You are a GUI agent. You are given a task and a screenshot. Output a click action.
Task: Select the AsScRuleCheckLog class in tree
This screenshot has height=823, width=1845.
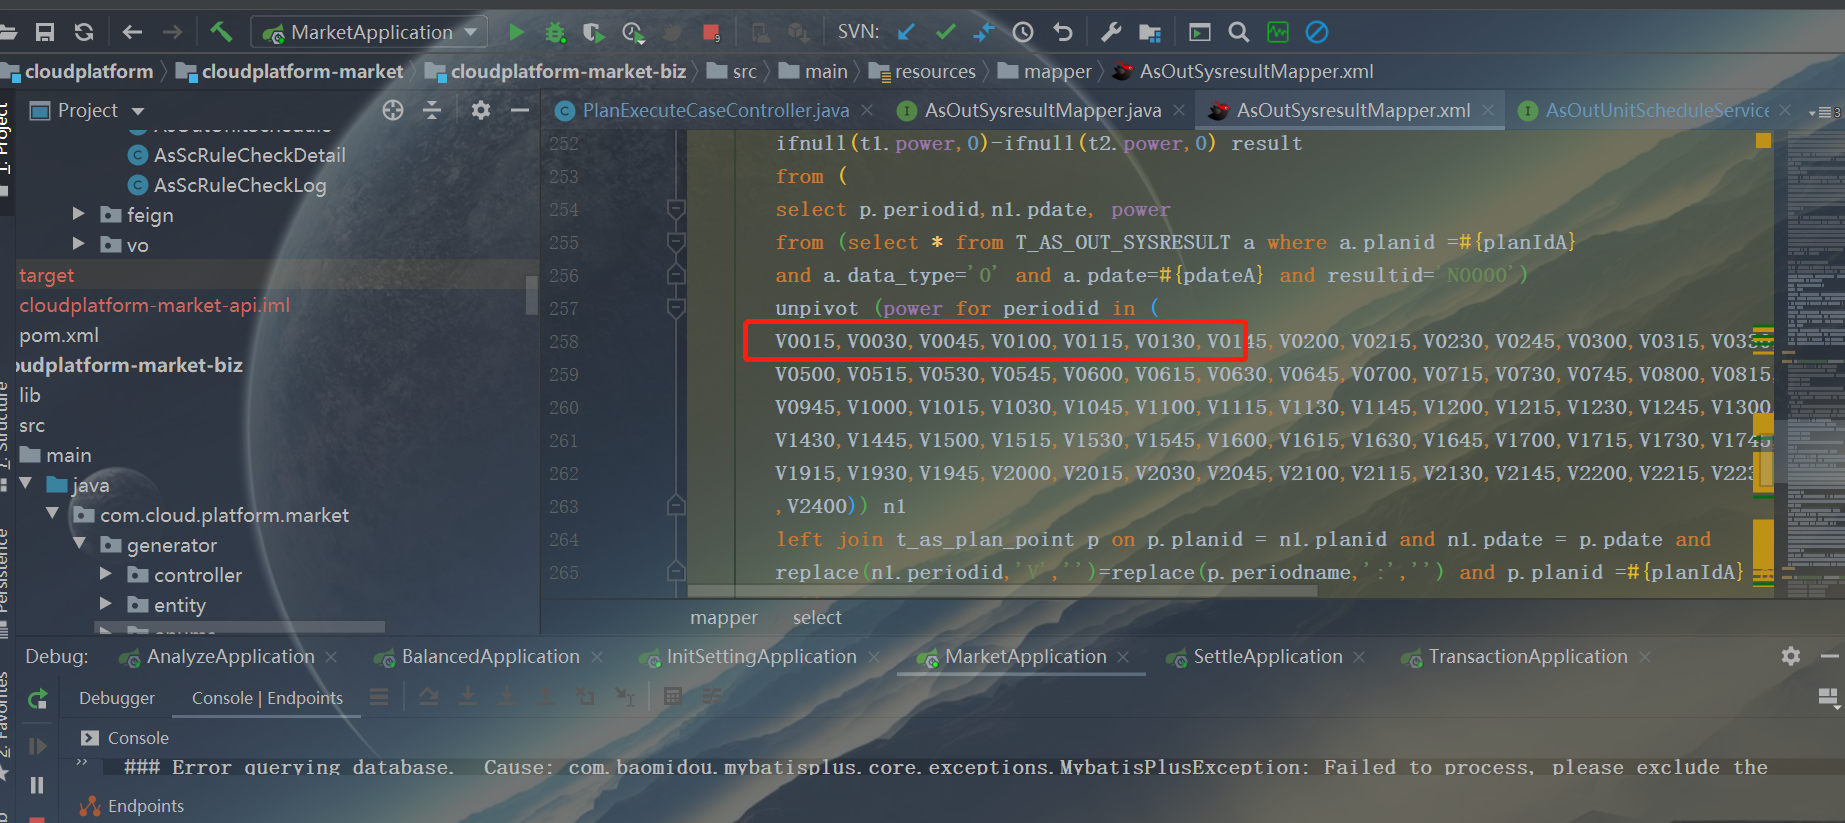(x=228, y=185)
